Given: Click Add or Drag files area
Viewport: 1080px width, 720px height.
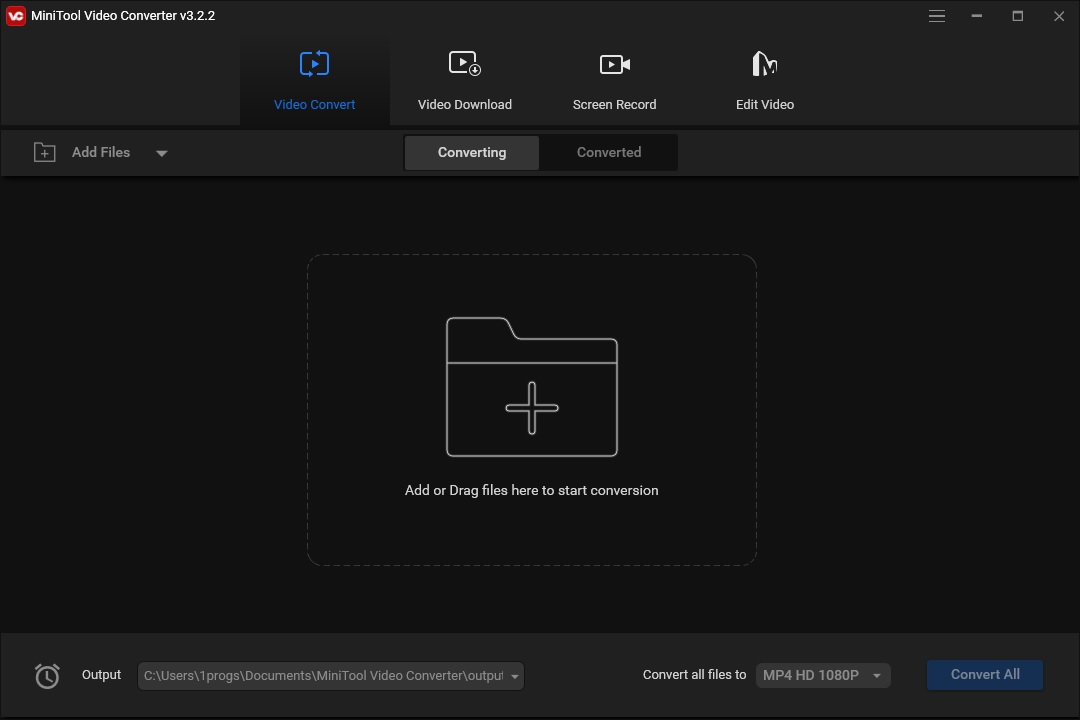Looking at the screenshot, I should tap(531, 490).
